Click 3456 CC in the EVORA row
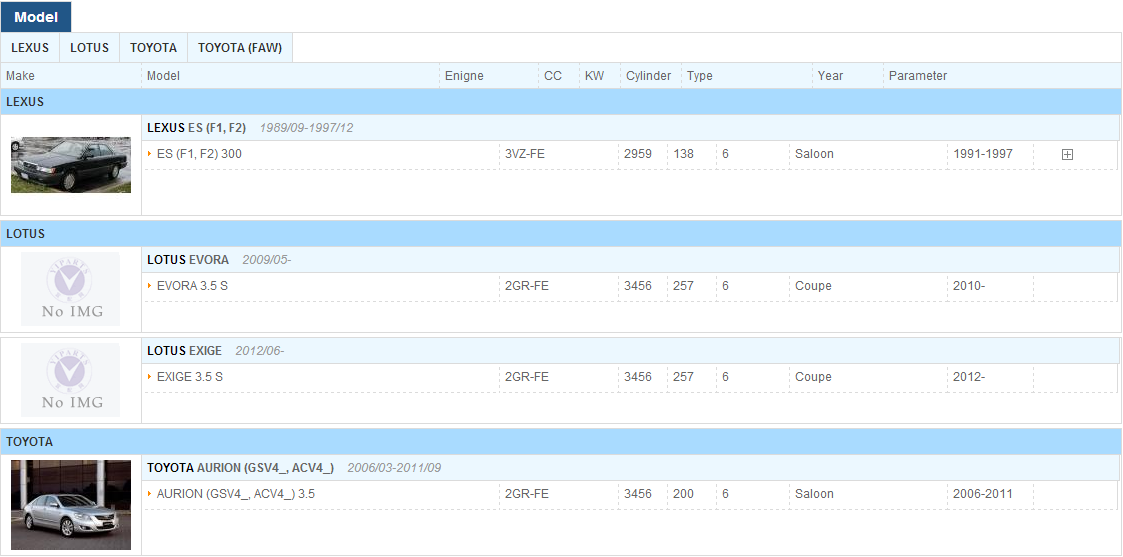 (x=638, y=286)
